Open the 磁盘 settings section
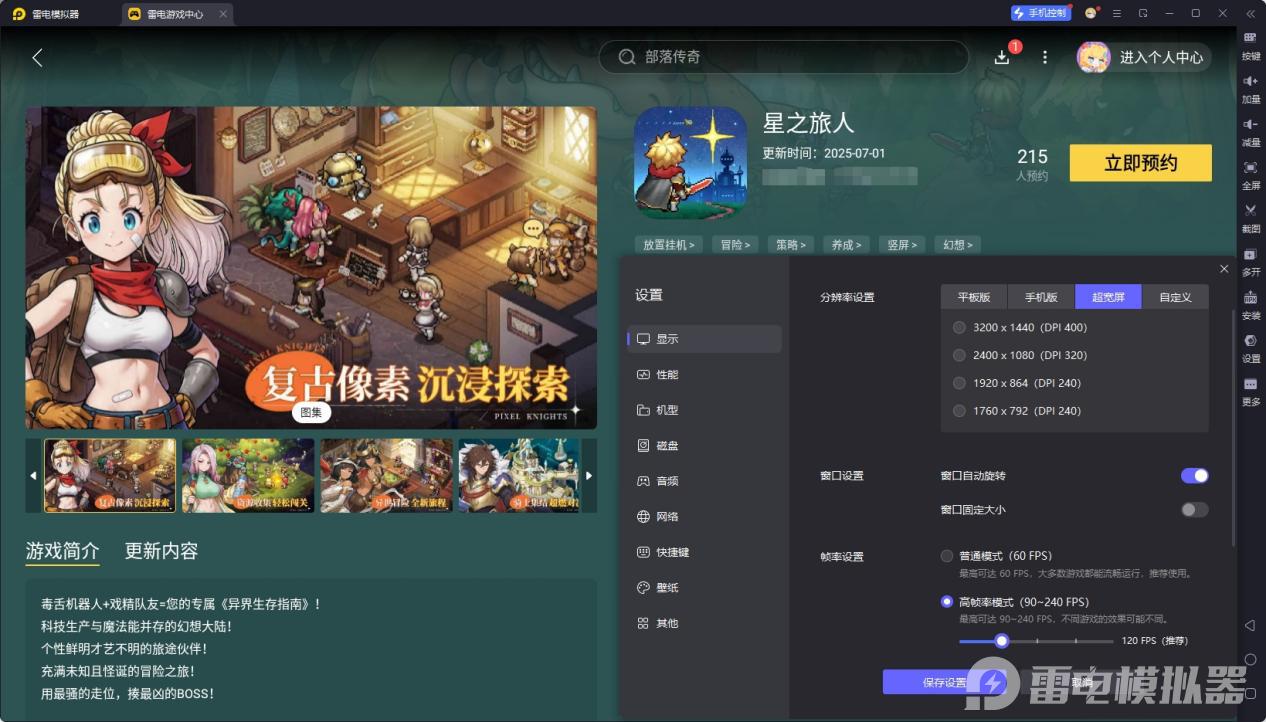This screenshot has height=722, width=1266. click(704, 445)
